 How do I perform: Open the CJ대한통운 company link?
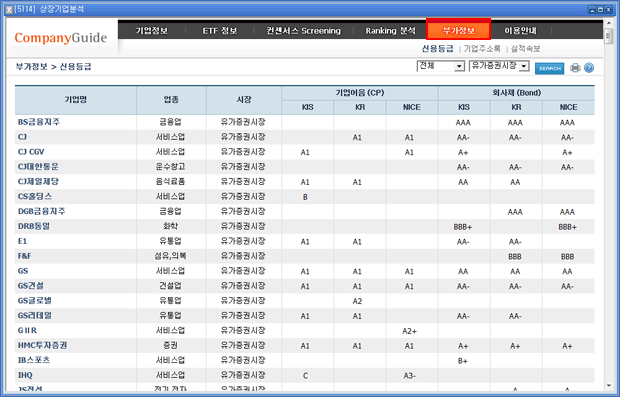click(x=38, y=167)
